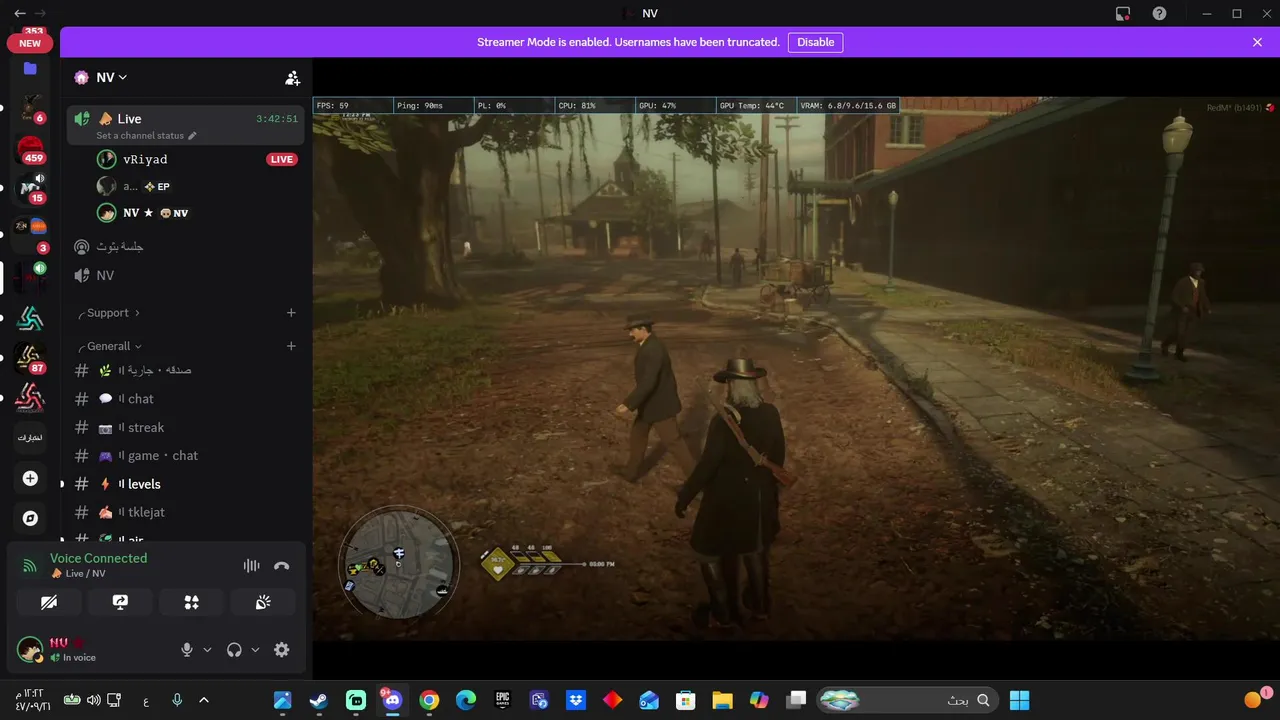Screen dimensions: 1280x720
Task: Open the activities launcher button
Action: (x=191, y=602)
